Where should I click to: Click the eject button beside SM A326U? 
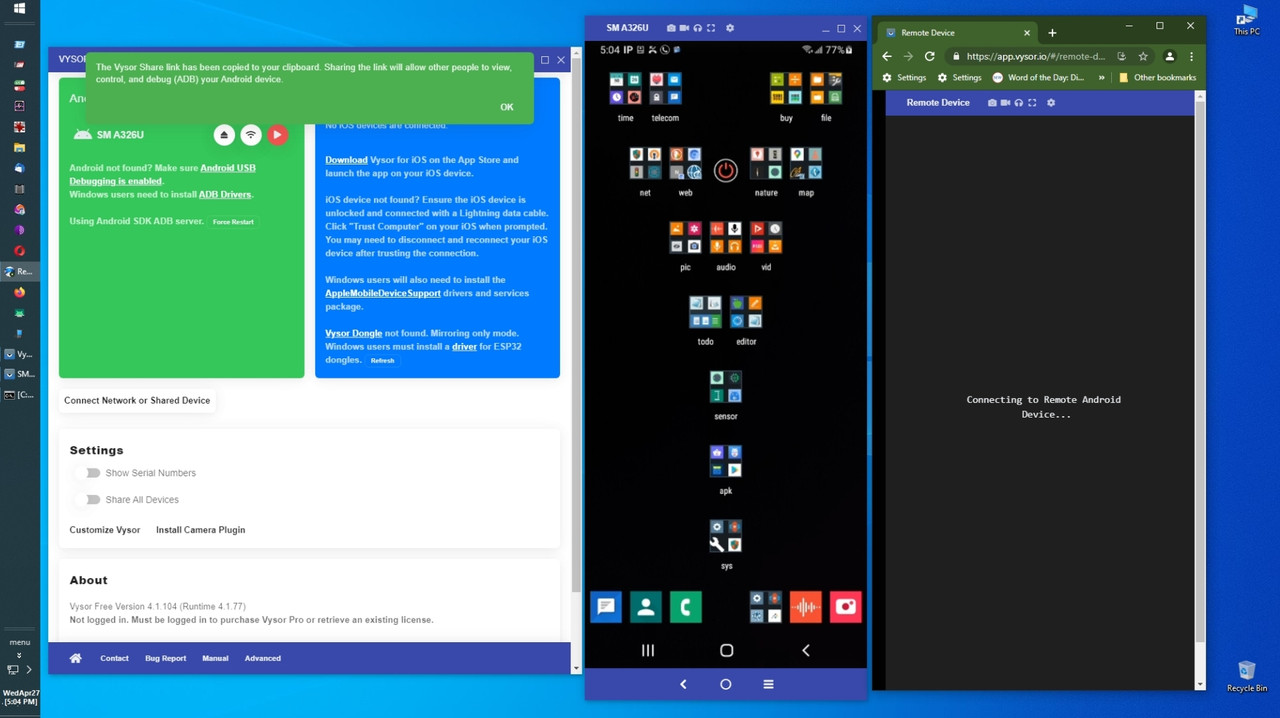(x=224, y=135)
